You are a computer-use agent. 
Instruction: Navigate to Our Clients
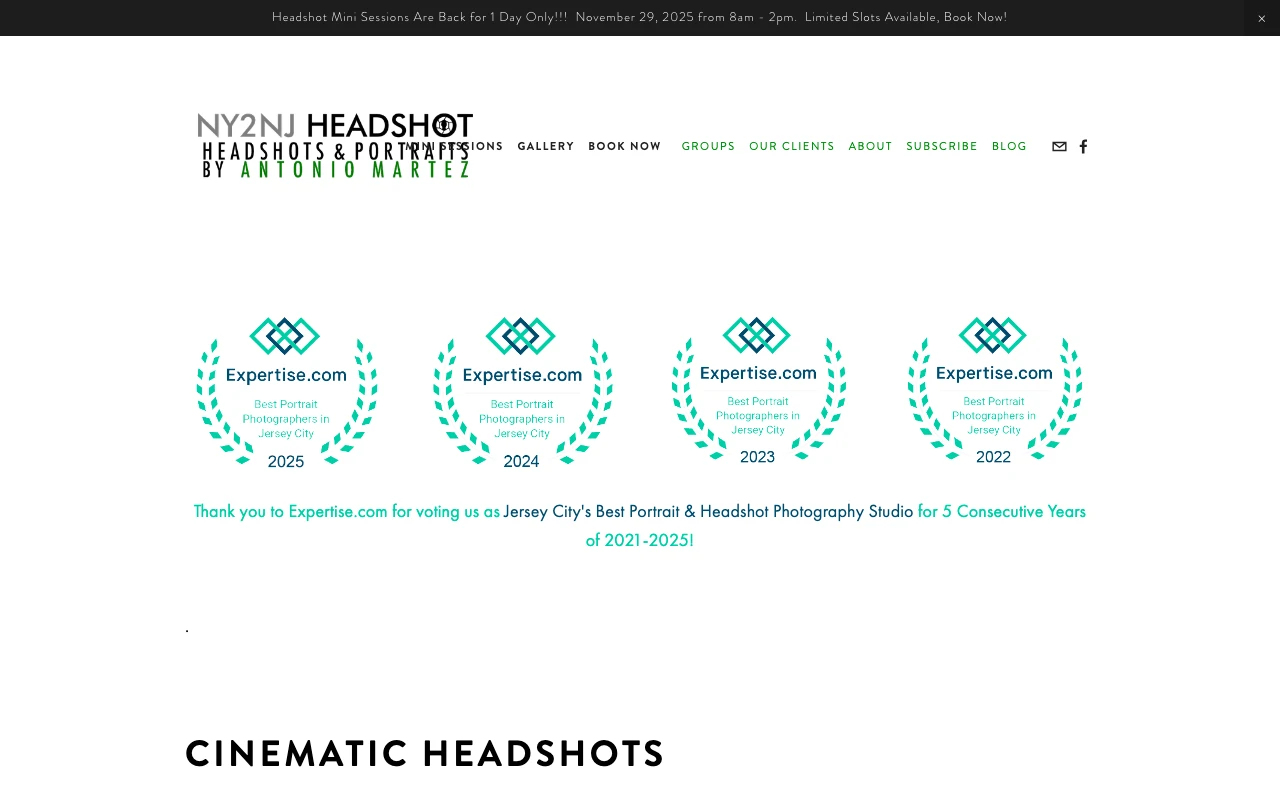point(791,147)
